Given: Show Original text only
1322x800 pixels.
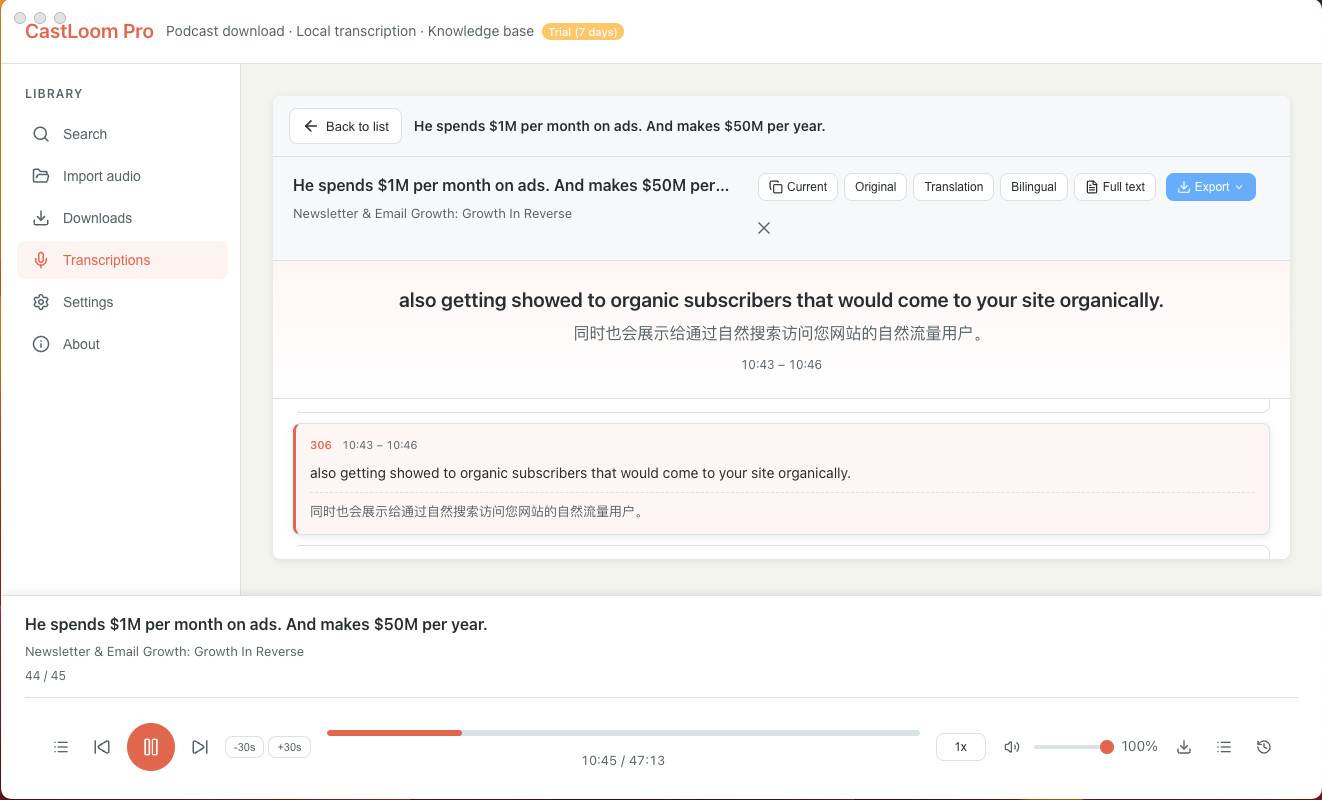Looking at the screenshot, I should 875,187.
